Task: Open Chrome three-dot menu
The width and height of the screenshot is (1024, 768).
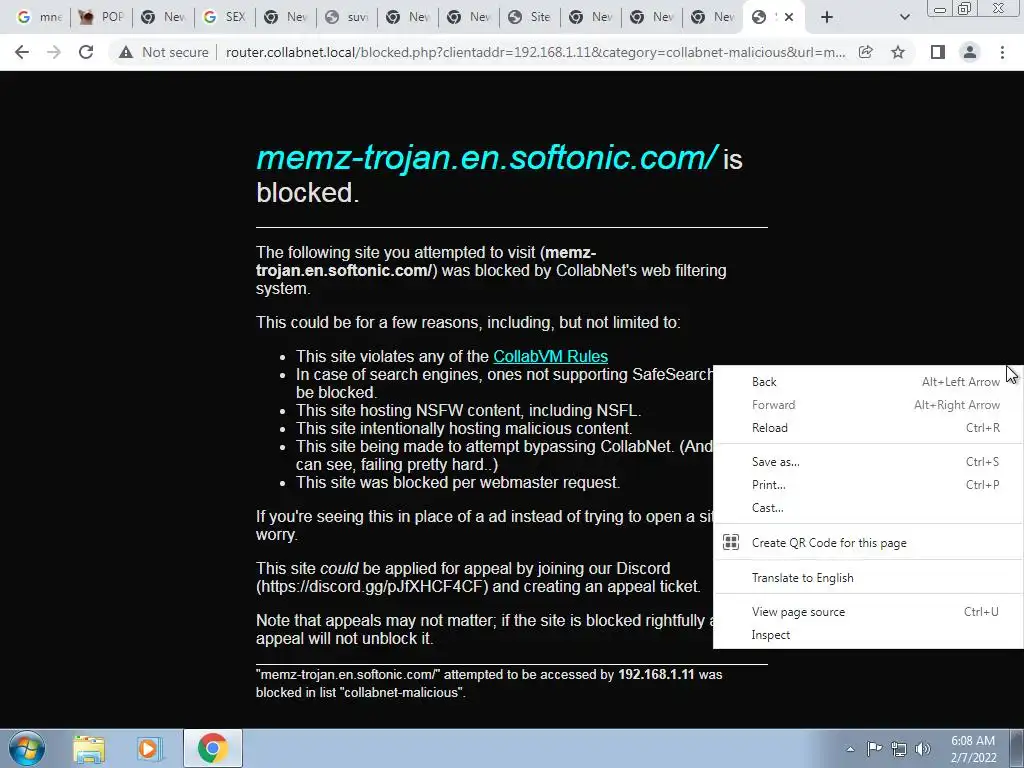Action: (1002, 52)
